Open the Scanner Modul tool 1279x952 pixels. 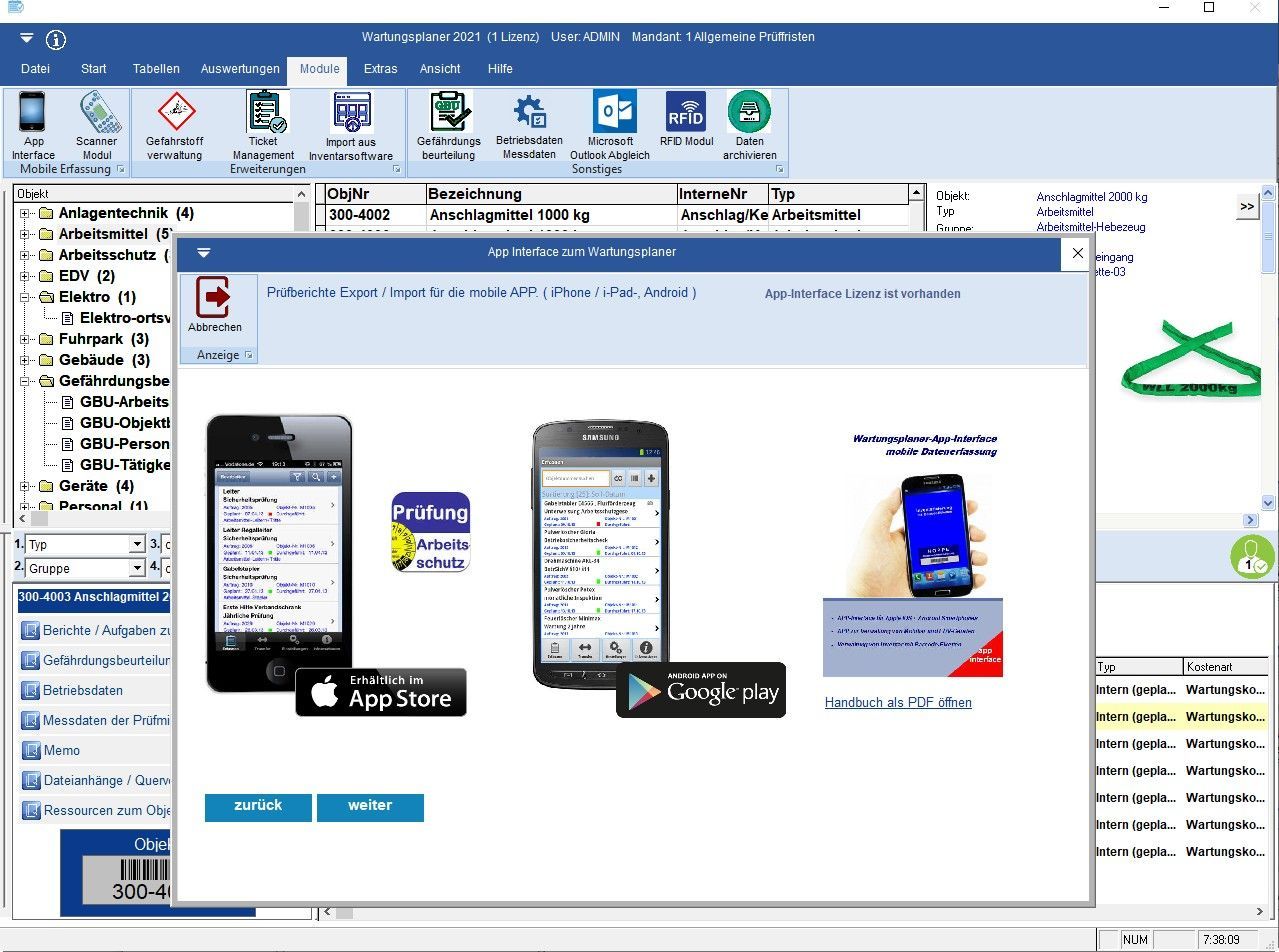[96, 125]
